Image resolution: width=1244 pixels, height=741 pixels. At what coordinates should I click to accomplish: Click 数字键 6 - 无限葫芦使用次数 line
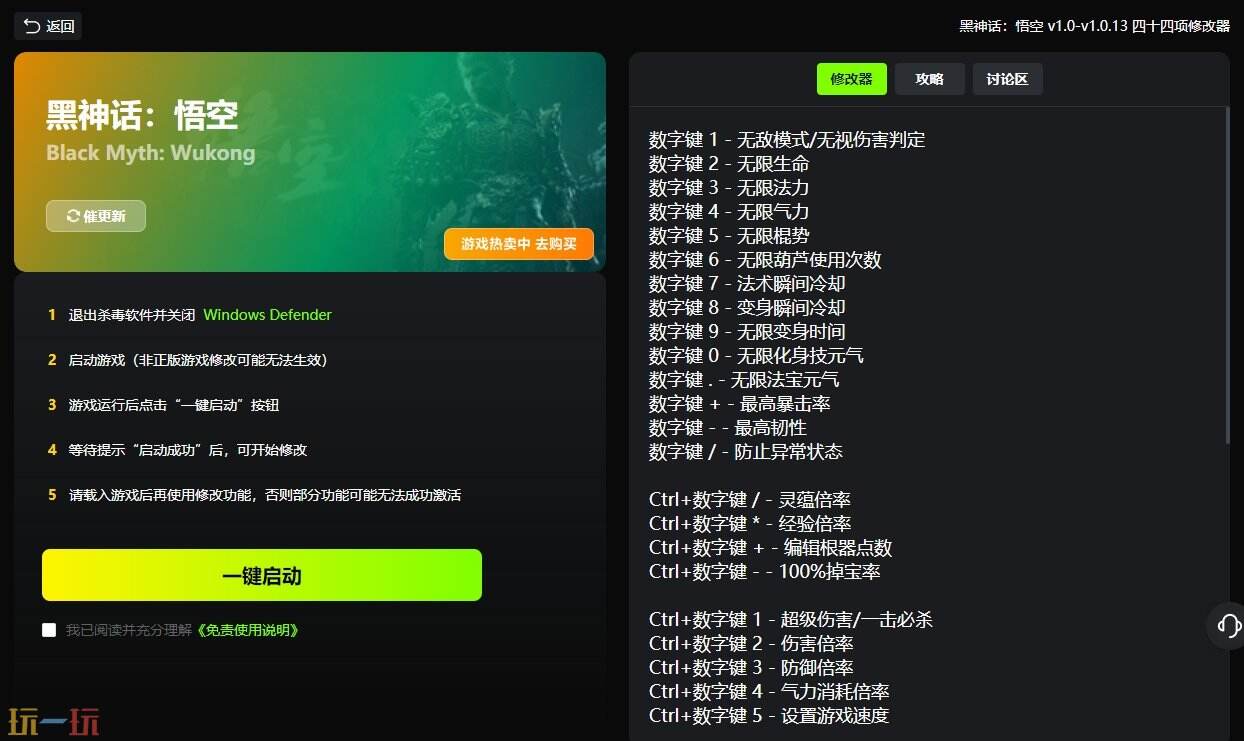coord(765,260)
